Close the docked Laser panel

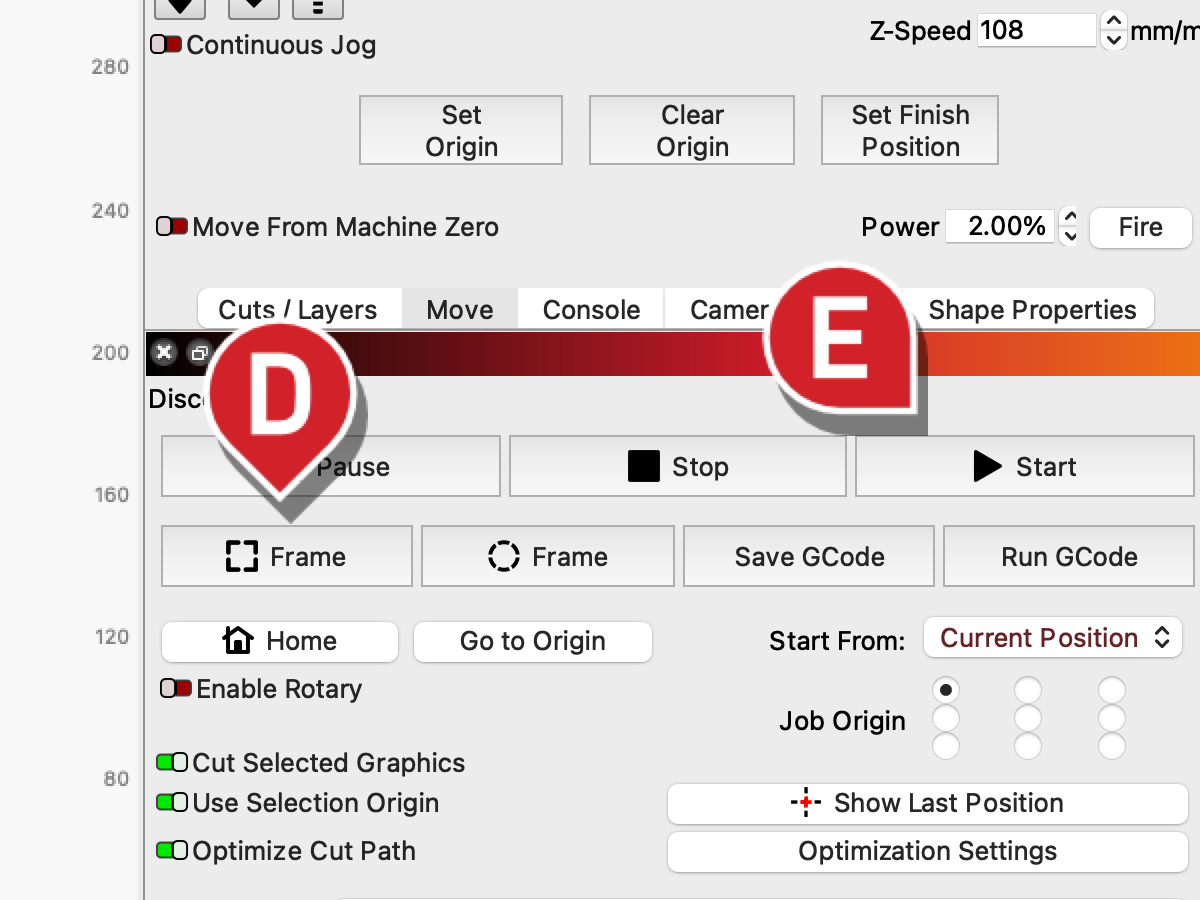pos(165,353)
